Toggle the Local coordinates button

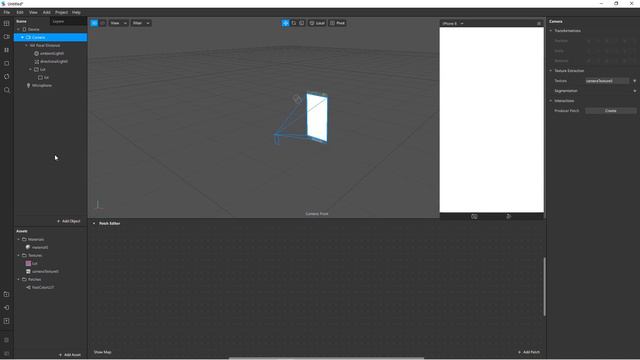(317, 23)
